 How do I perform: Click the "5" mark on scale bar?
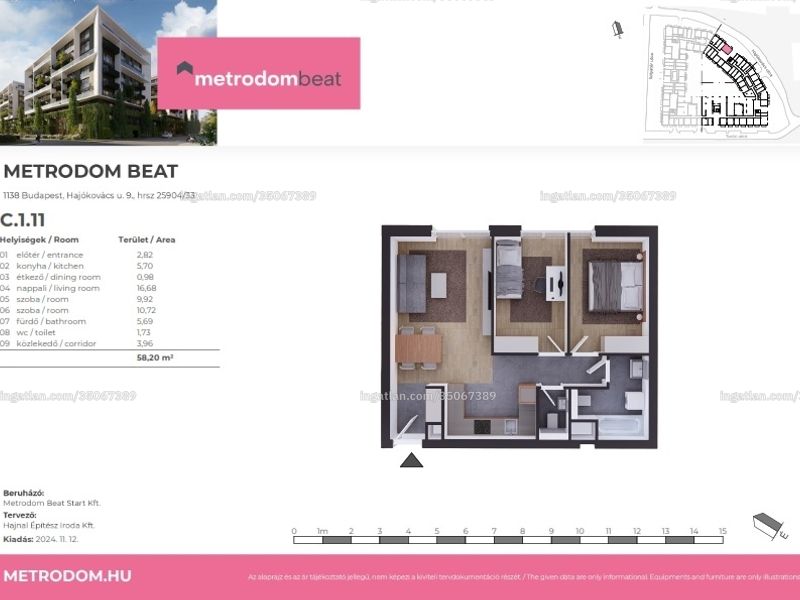coord(437,531)
